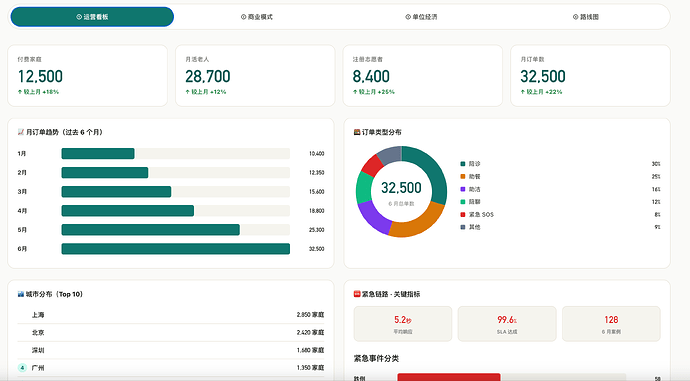Click the 12,350 February value
Viewport: 690px width, 381px height.
(316, 172)
